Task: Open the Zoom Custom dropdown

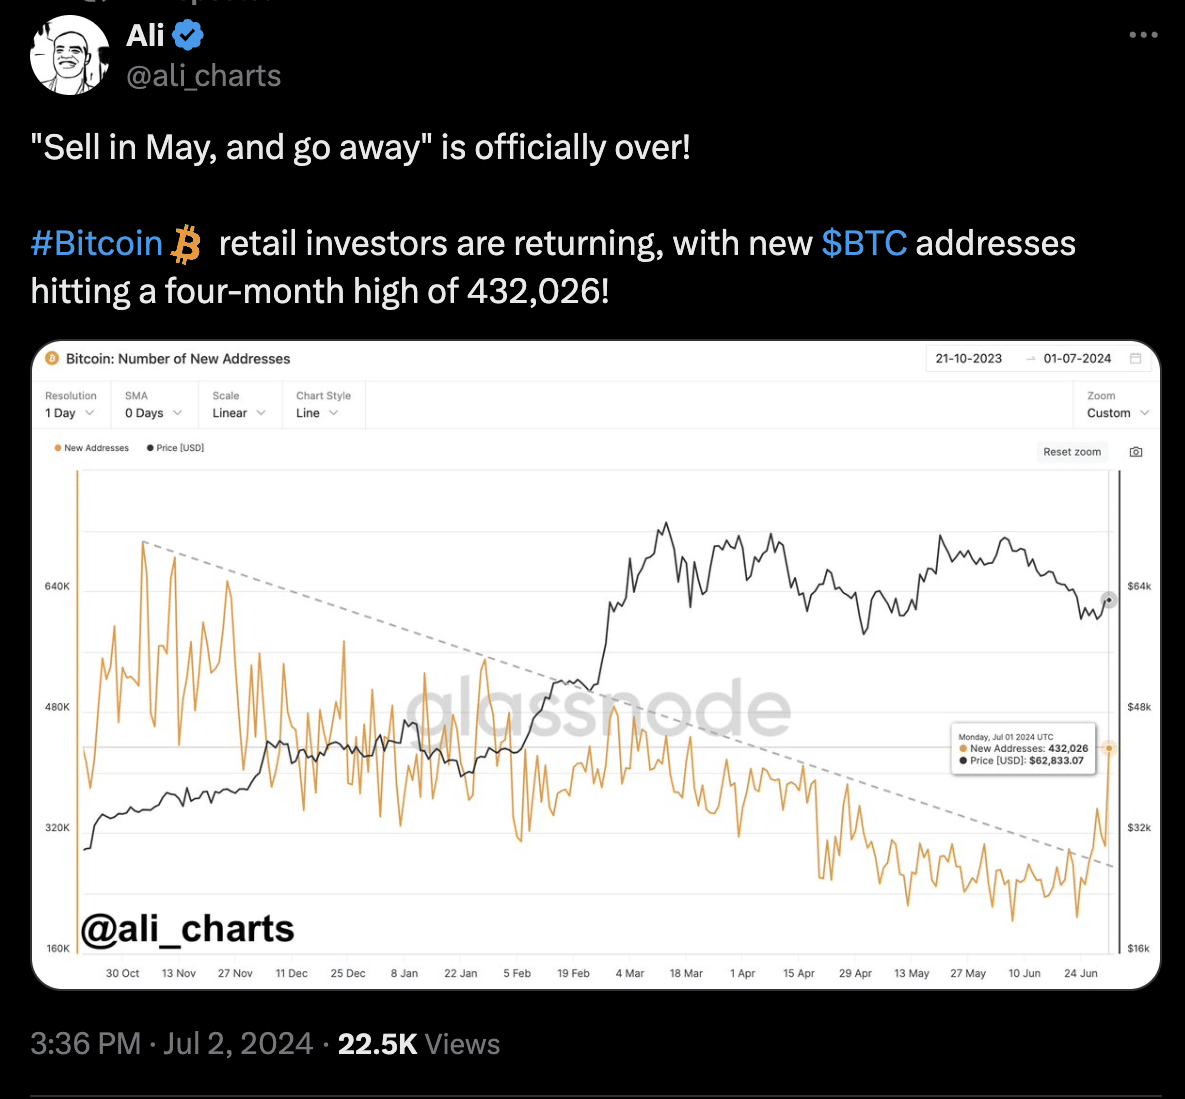Action: (x=1118, y=413)
